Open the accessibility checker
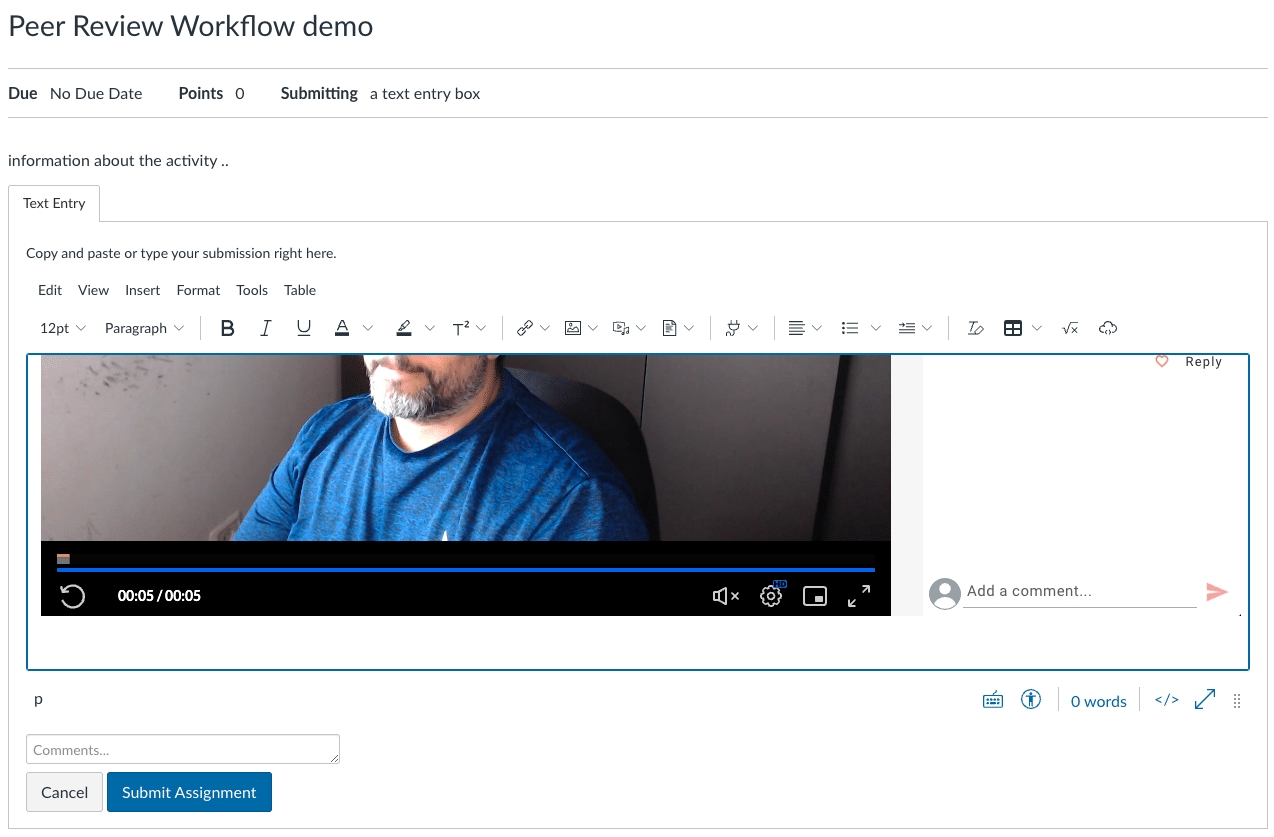1274x837 pixels. 1031,700
